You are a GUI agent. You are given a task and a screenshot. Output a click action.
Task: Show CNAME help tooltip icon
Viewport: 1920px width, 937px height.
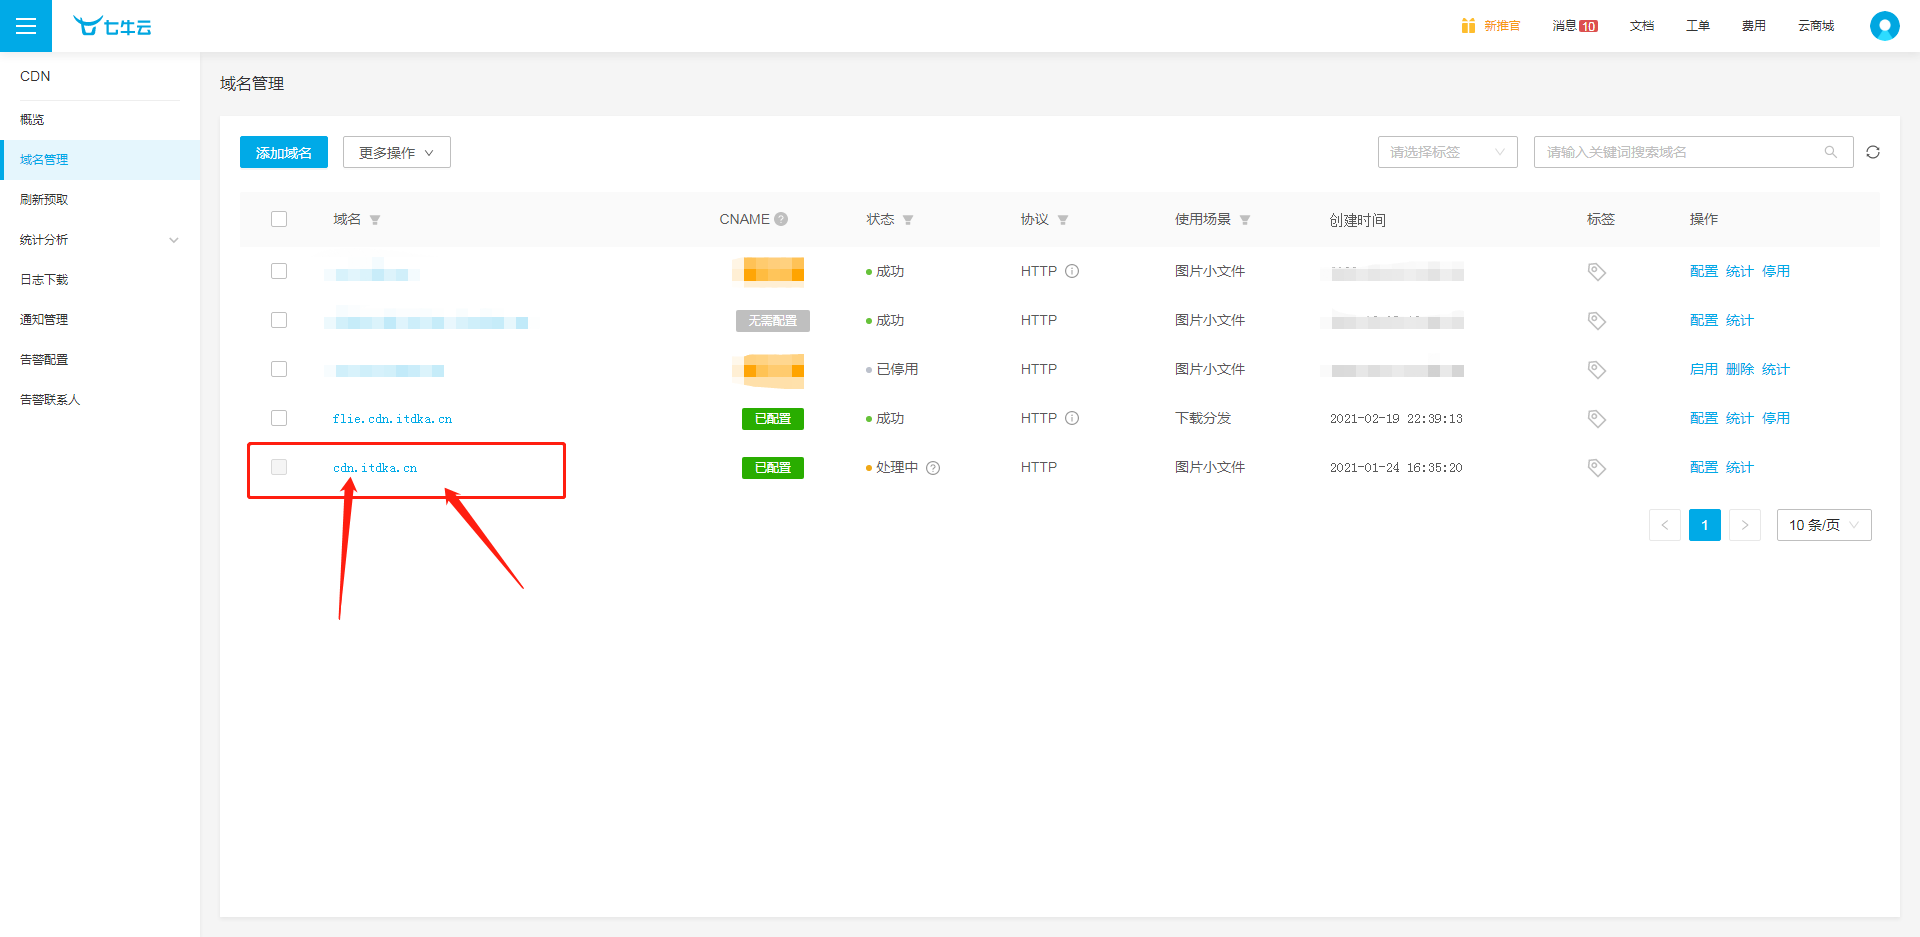[x=781, y=219]
